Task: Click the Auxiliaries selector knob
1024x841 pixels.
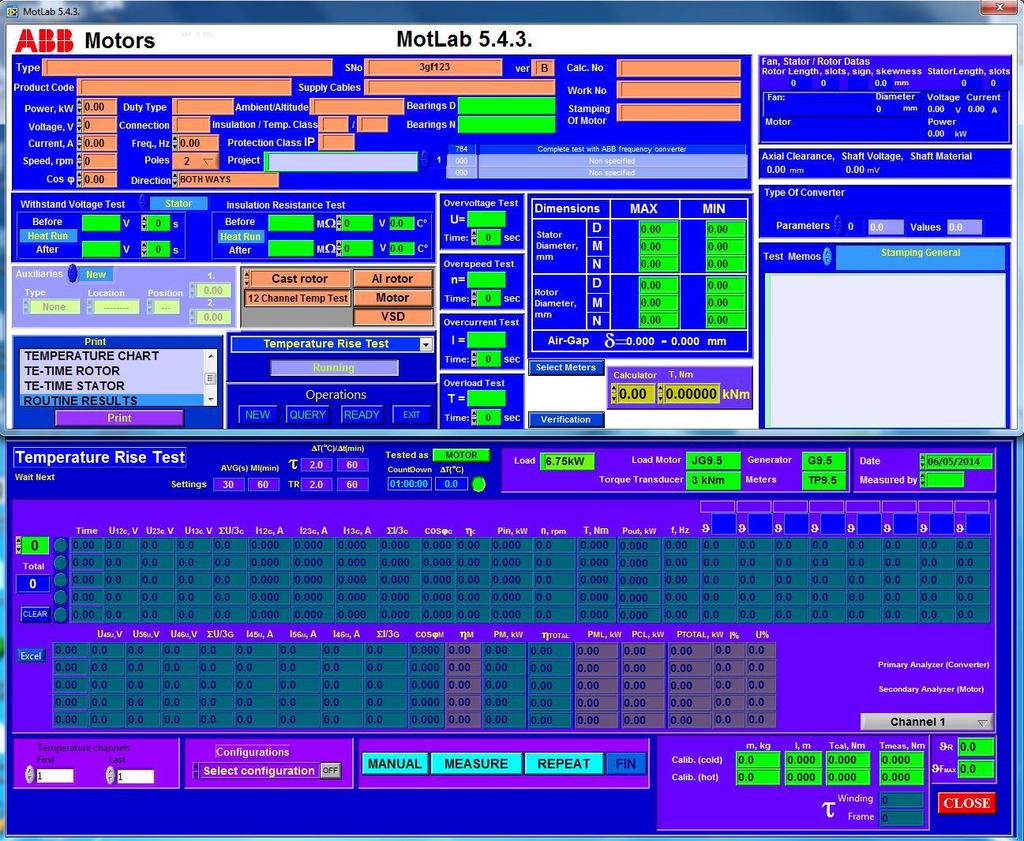Action: pyautogui.click(x=72, y=274)
